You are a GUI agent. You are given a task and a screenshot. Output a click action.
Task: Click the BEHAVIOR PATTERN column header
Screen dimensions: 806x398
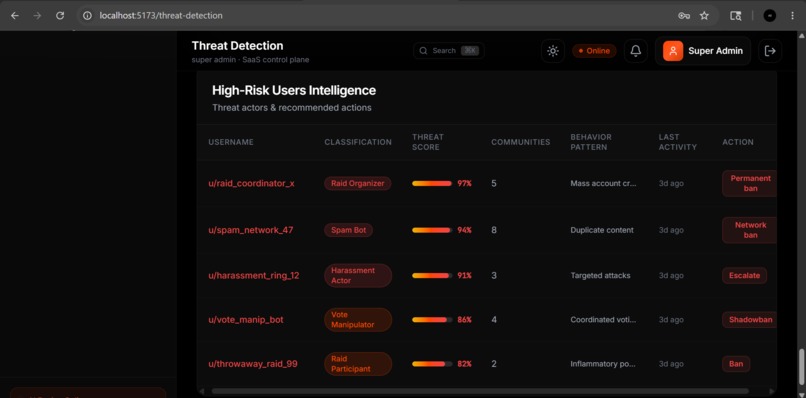(x=591, y=142)
